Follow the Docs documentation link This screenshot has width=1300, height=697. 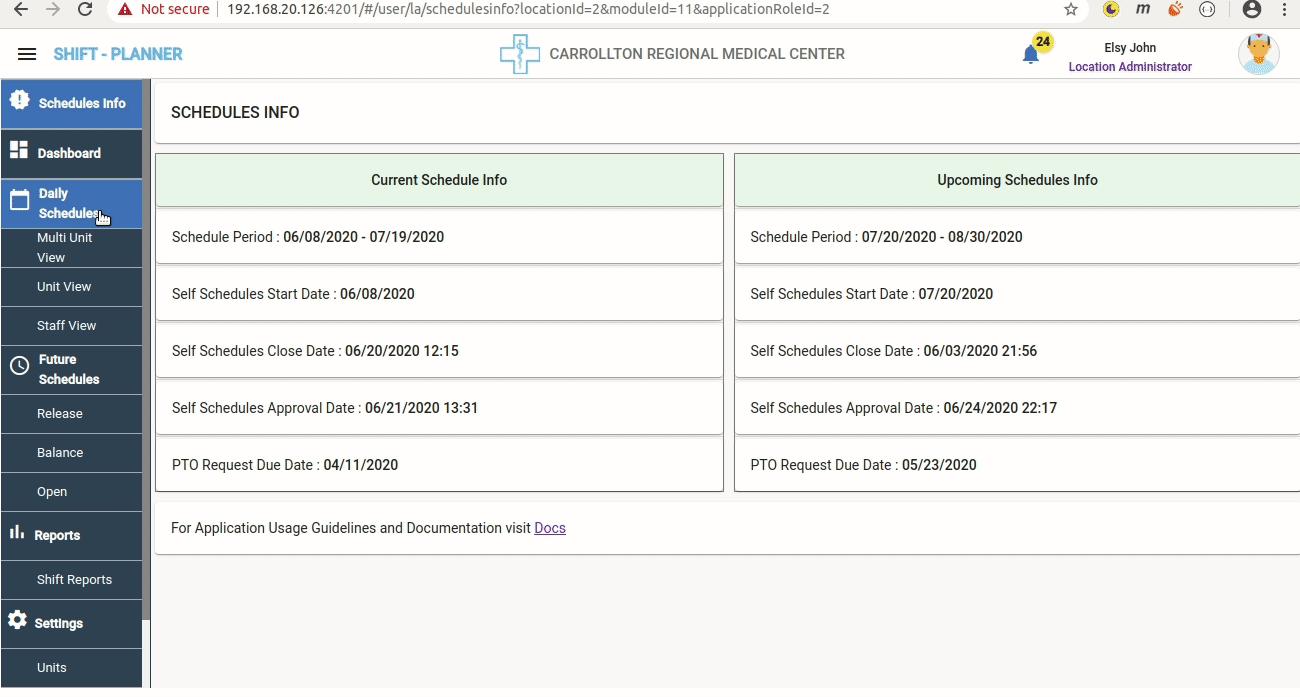pyautogui.click(x=550, y=528)
